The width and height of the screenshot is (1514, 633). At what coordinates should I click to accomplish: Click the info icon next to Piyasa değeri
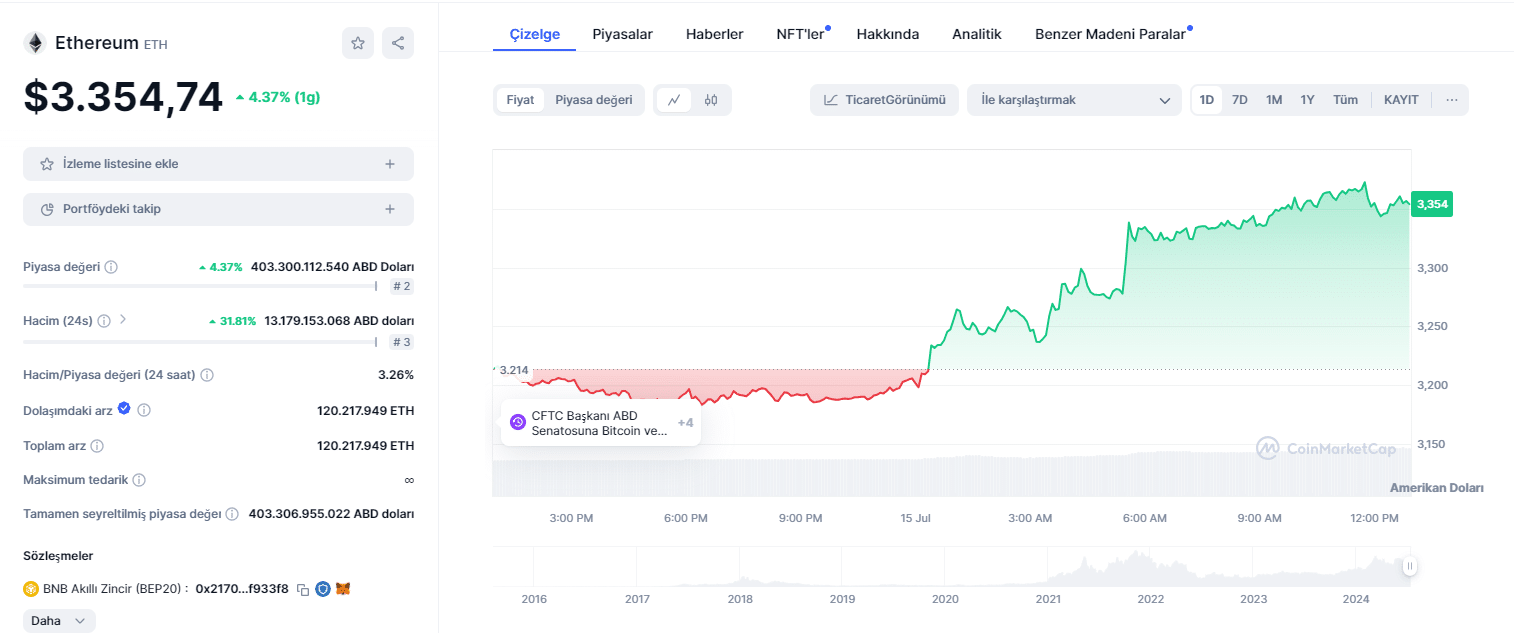click(111, 267)
